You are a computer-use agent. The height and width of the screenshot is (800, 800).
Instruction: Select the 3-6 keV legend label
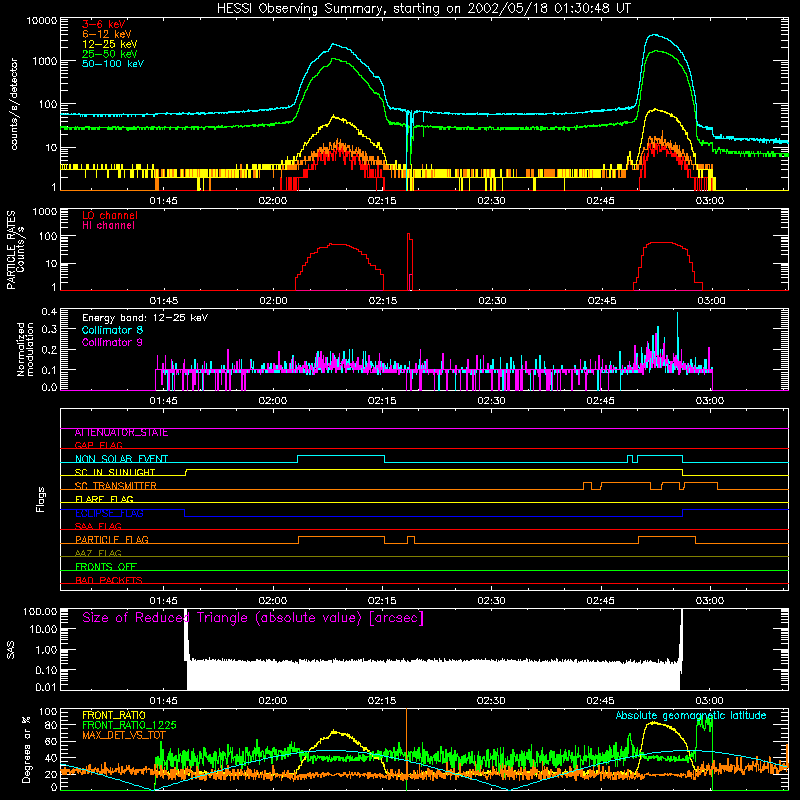click(104, 24)
